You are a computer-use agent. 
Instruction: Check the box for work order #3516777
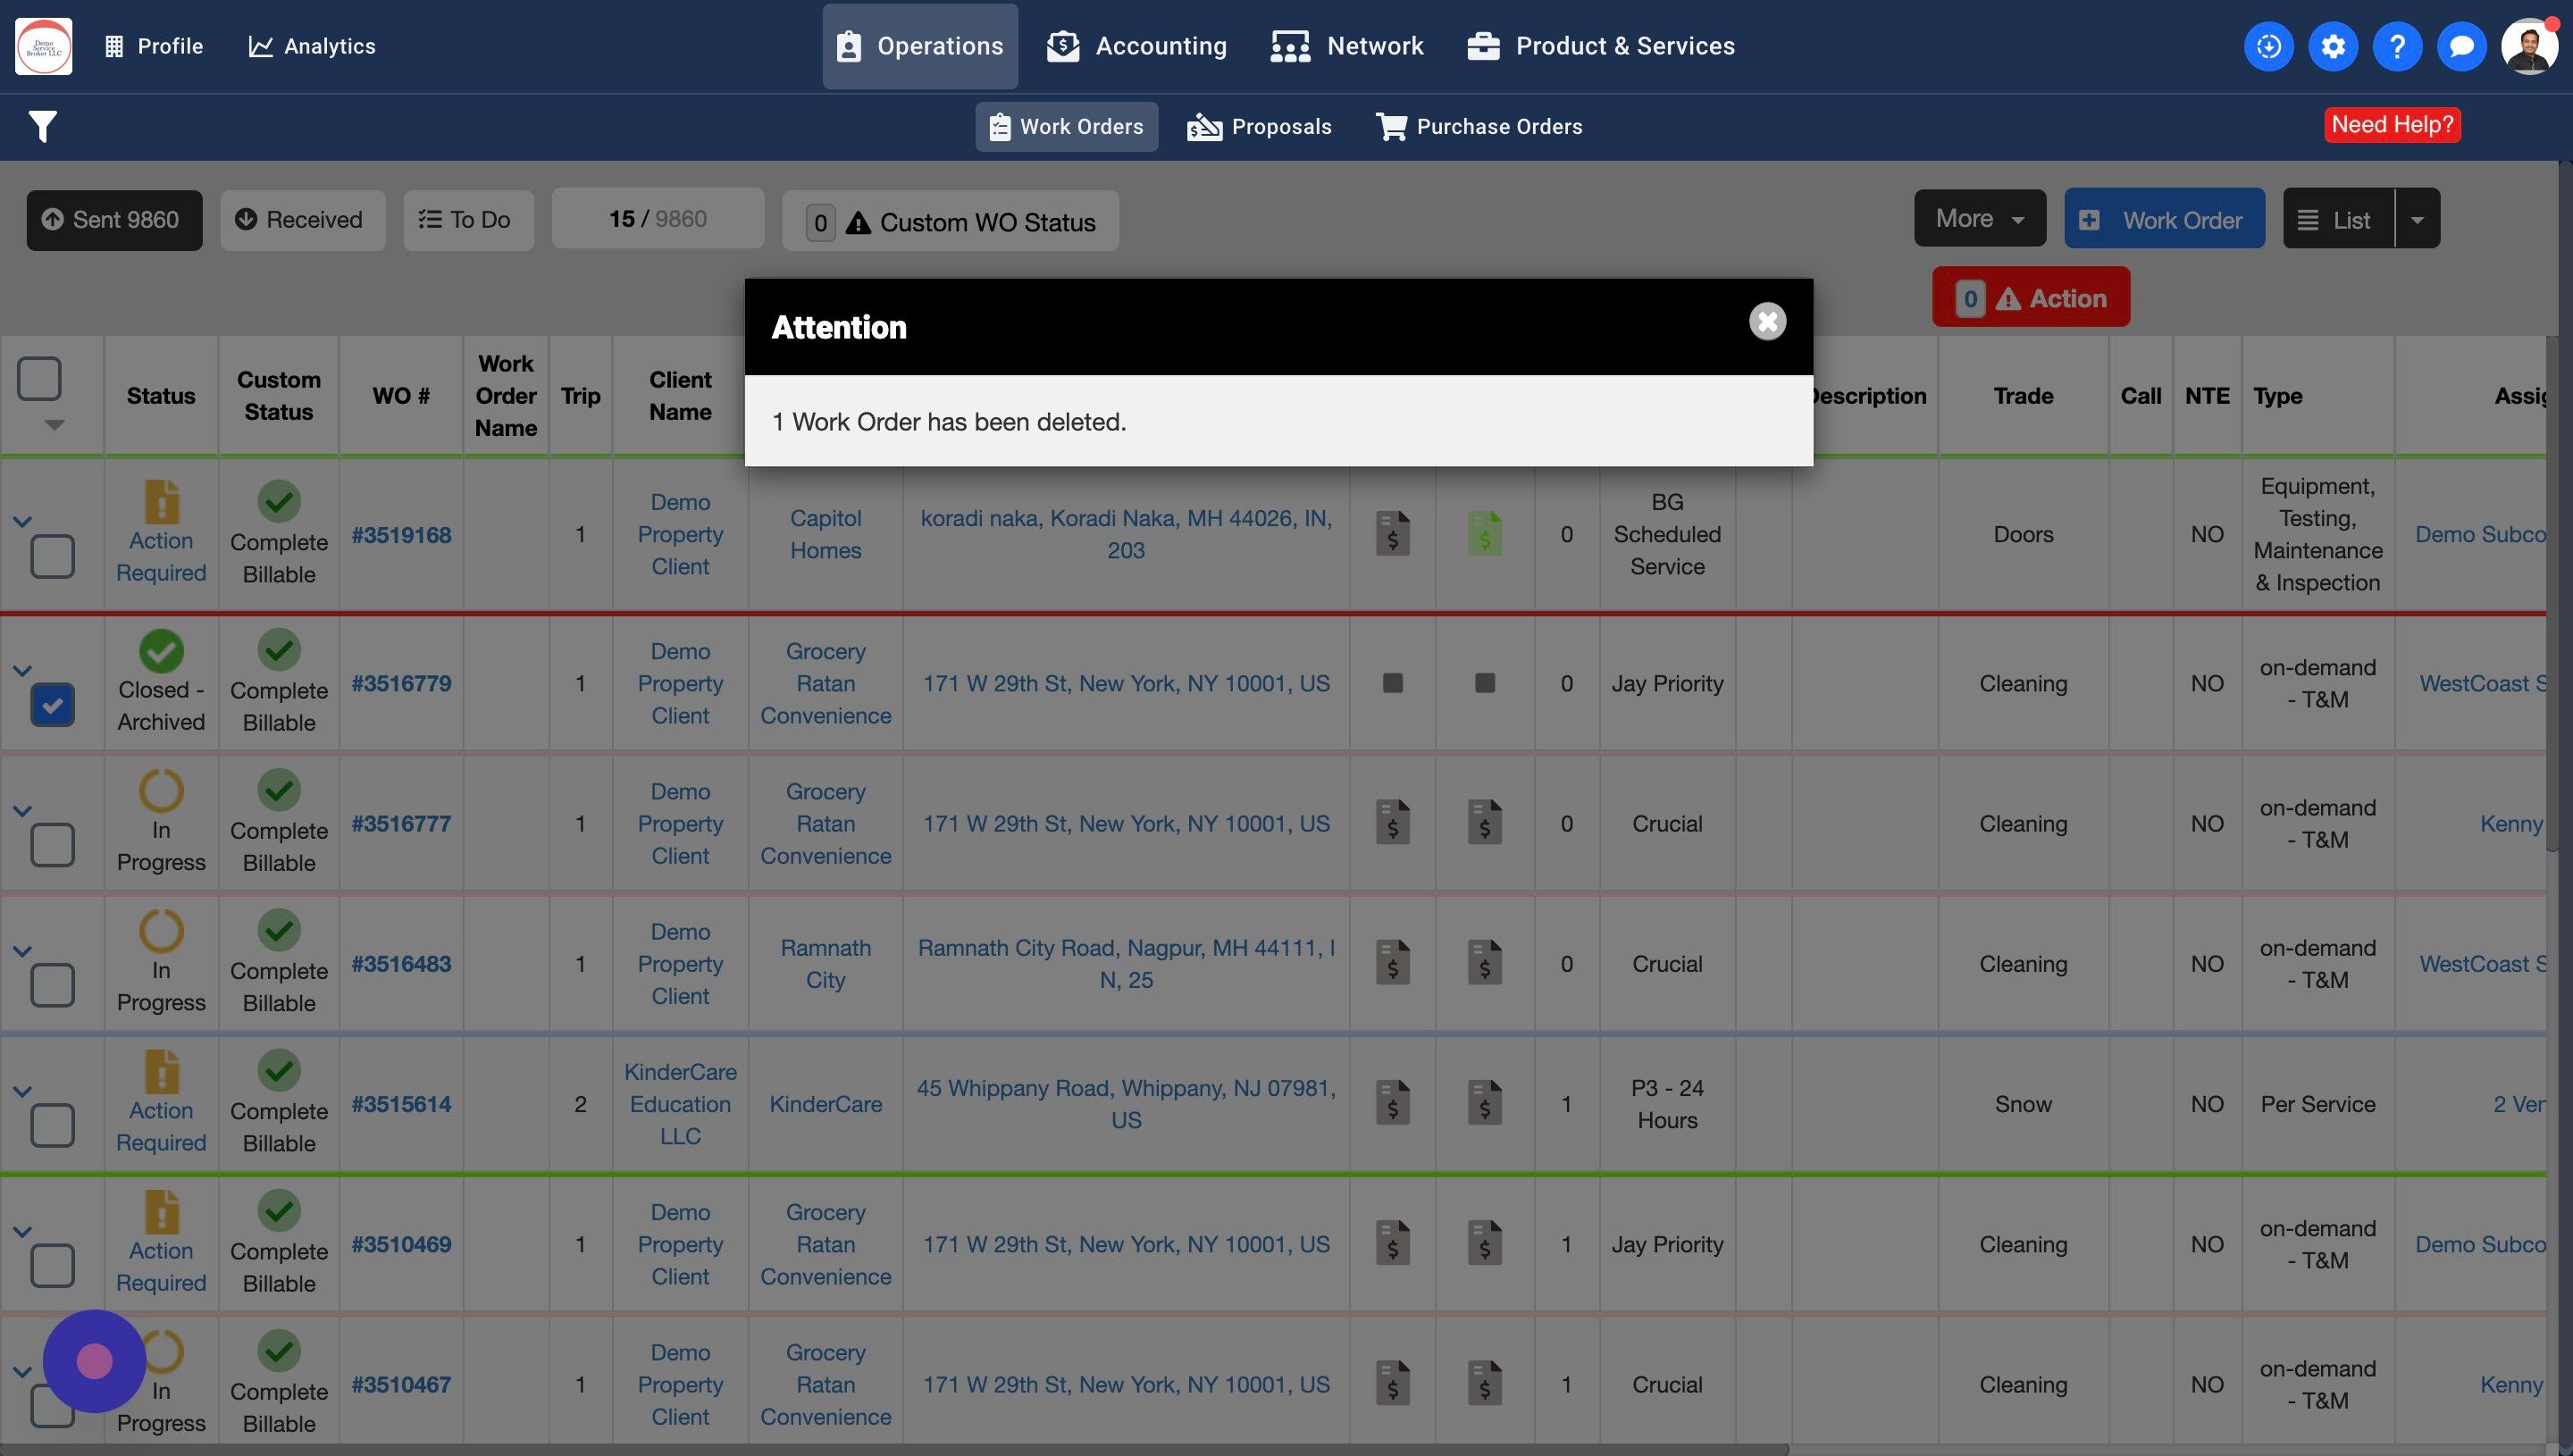[52, 845]
